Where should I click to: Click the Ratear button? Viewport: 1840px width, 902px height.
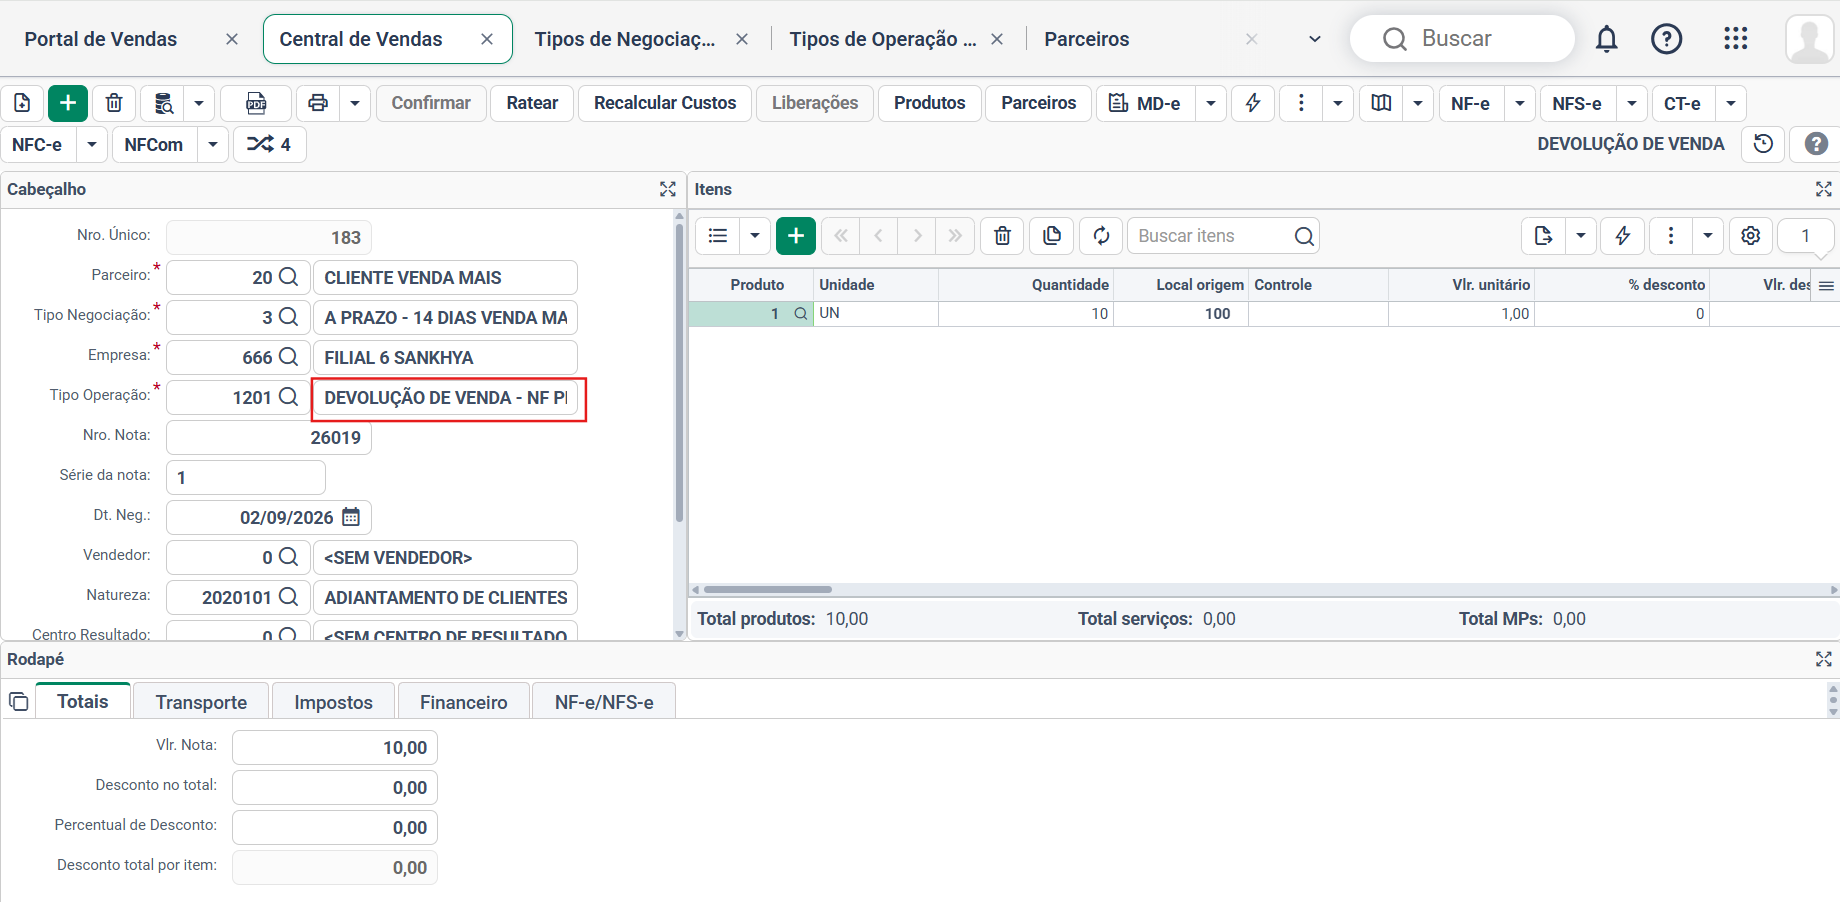click(x=532, y=103)
